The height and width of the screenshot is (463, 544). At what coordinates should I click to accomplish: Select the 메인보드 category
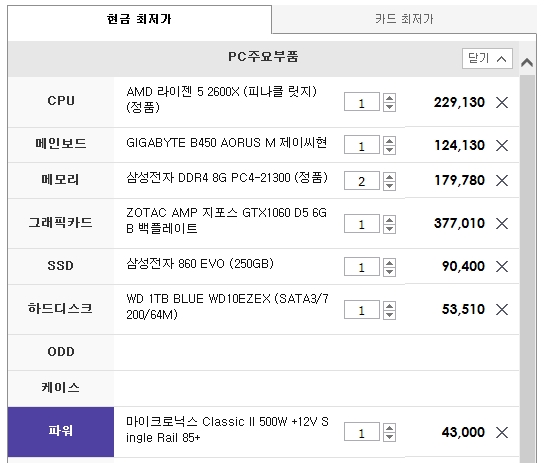tap(61, 144)
